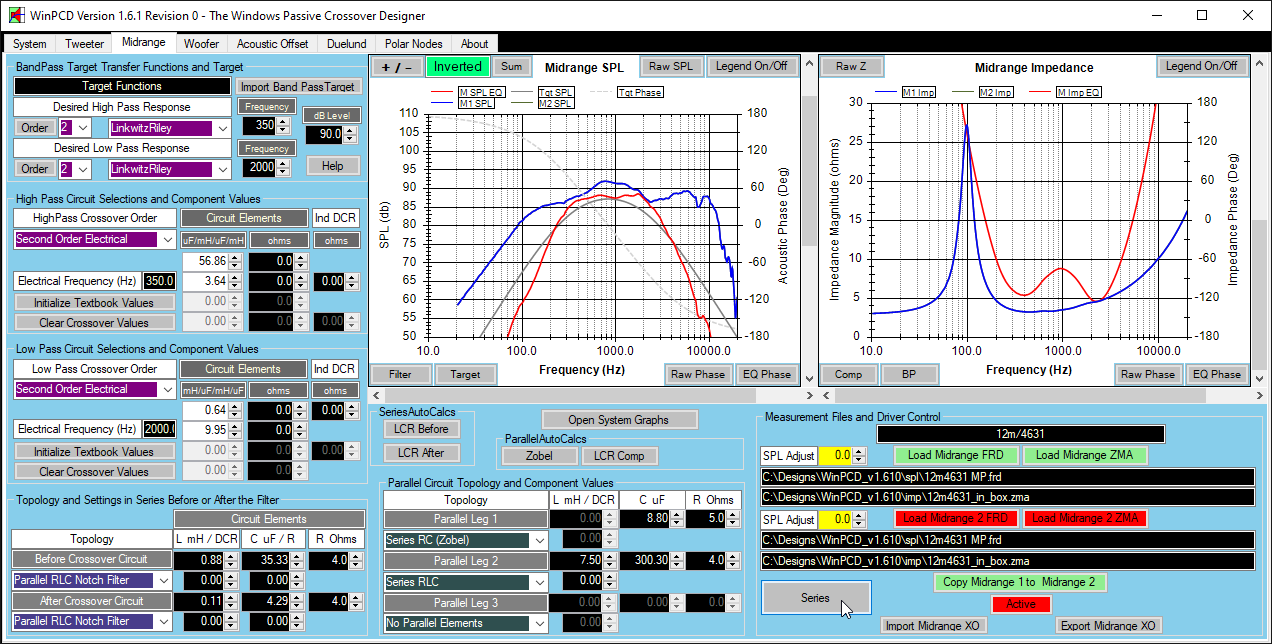
Task: Click the Zobel auto-calc button
Action: pyautogui.click(x=539, y=456)
